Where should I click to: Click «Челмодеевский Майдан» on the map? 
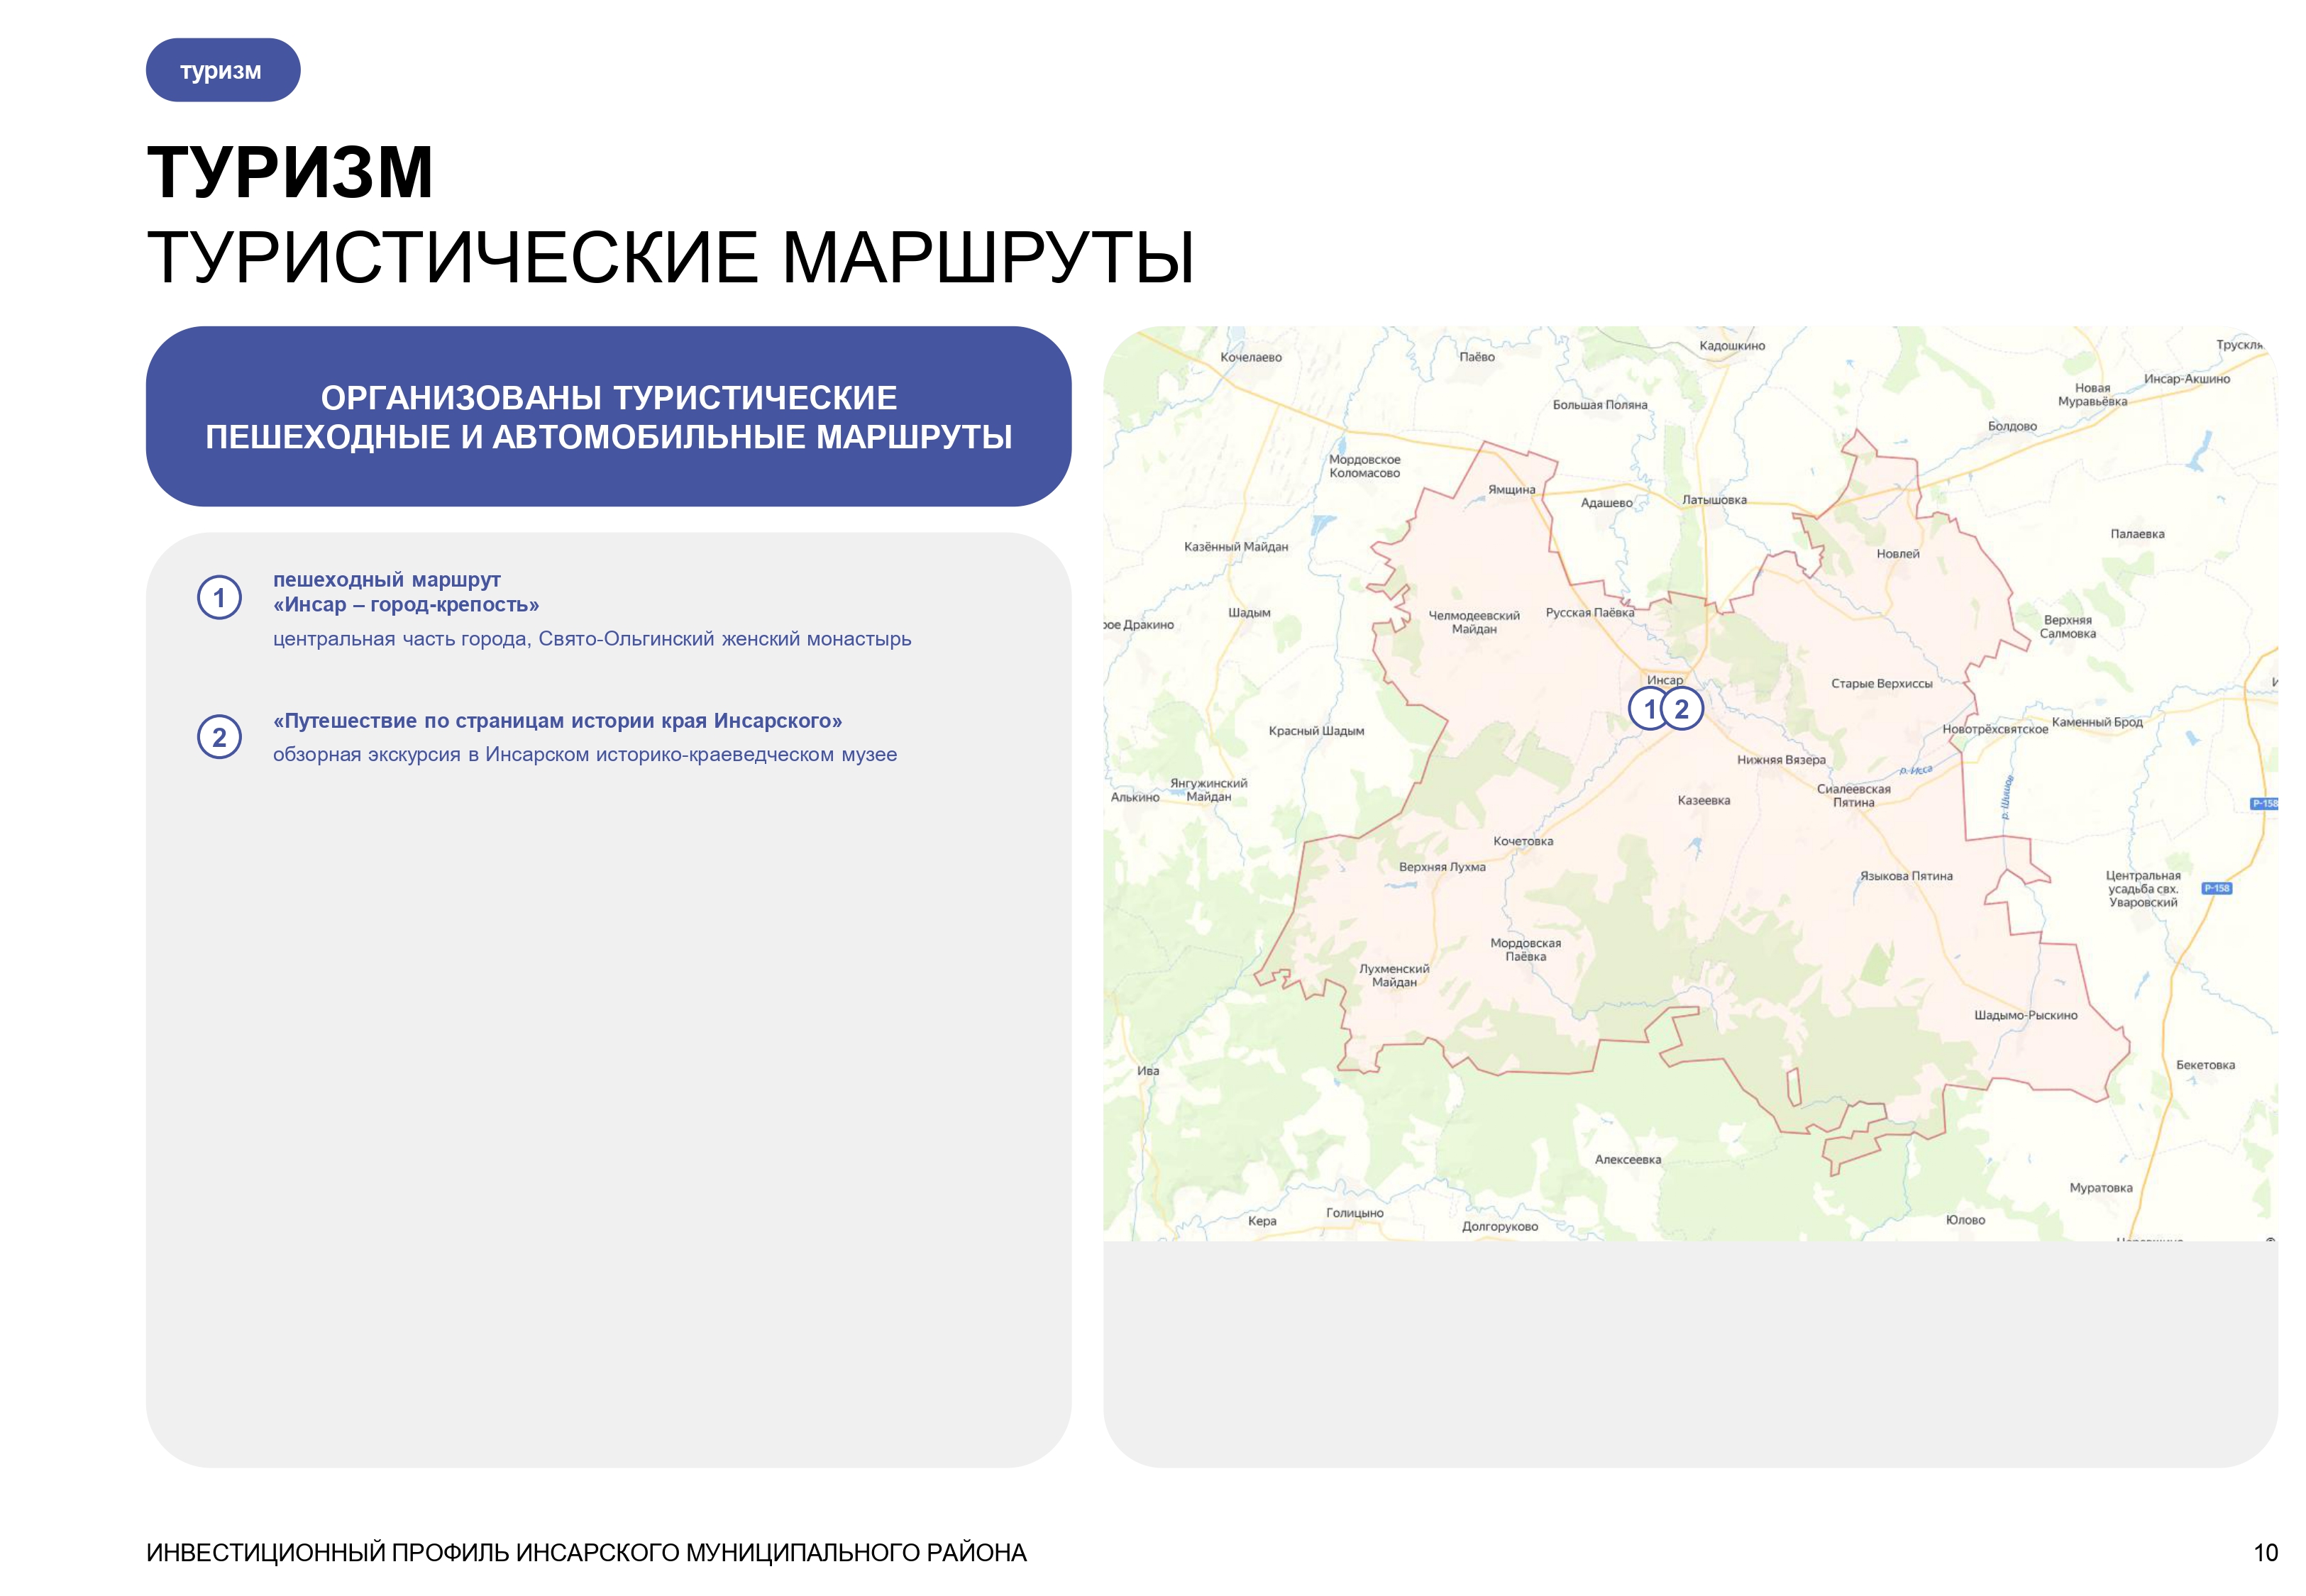pos(1474,623)
